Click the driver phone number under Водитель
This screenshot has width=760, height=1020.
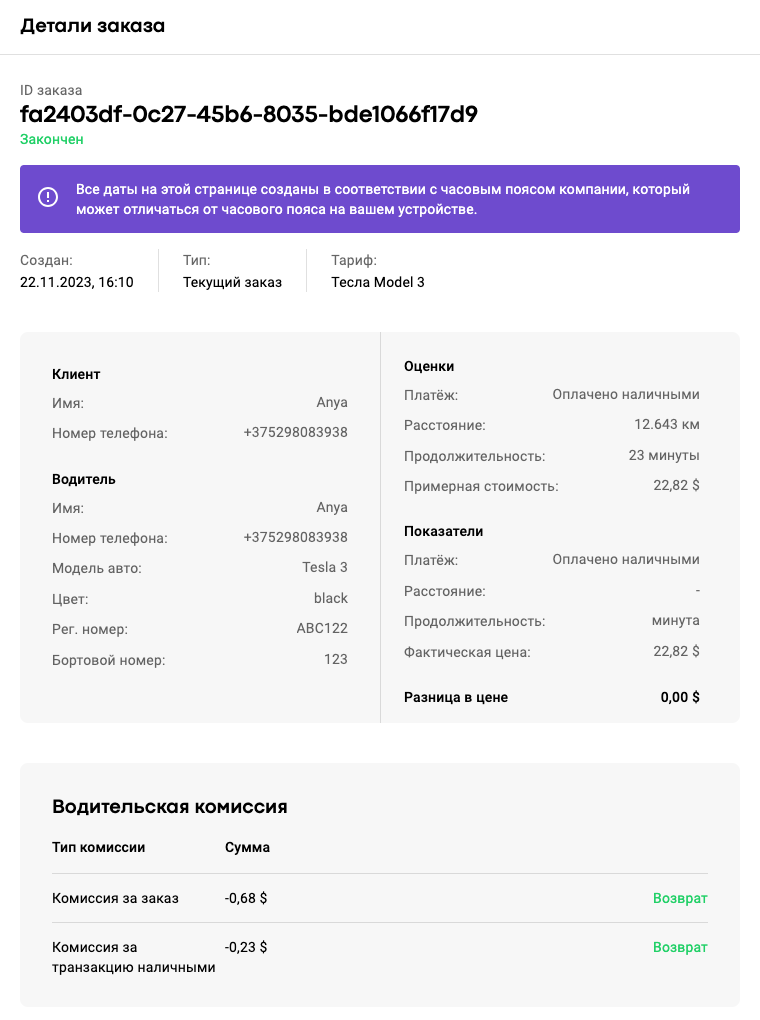[295, 537]
